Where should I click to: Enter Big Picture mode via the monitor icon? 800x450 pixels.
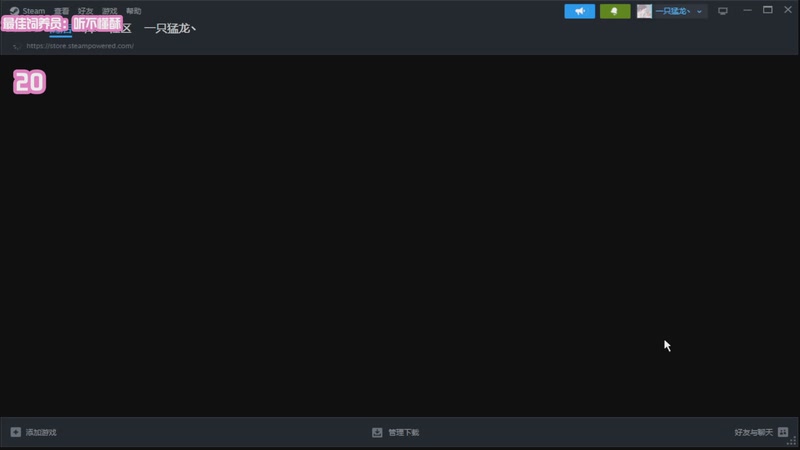(x=723, y=11)
